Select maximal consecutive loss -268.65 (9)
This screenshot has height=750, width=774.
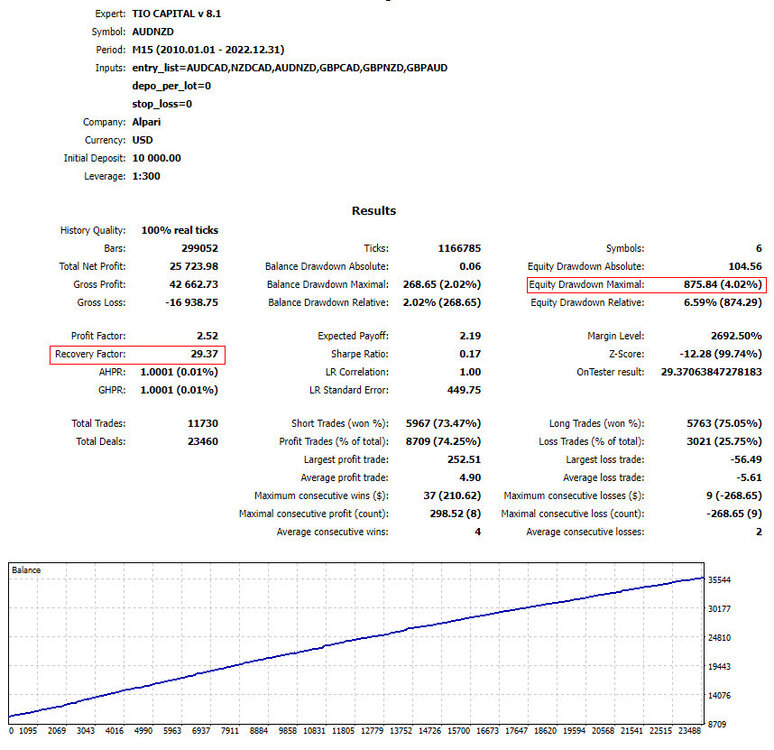click(734, 514)
